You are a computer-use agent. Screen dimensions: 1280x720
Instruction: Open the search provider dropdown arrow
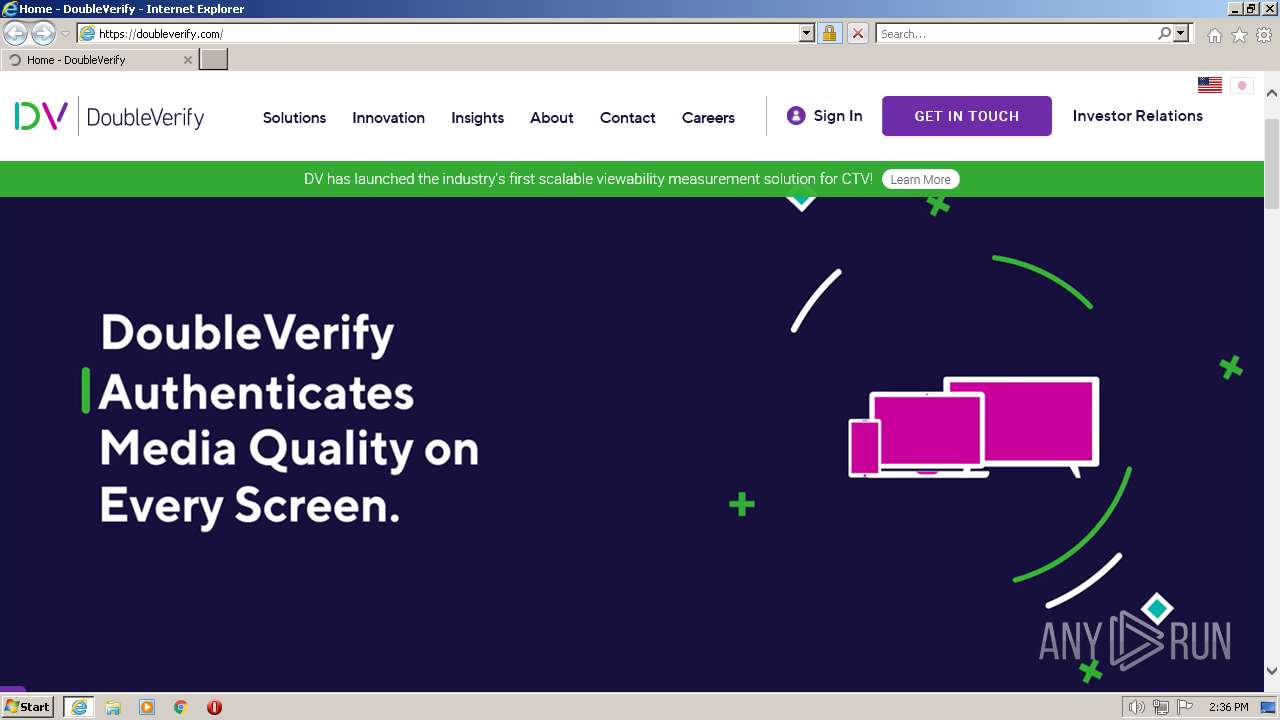tap(1181, 34)
